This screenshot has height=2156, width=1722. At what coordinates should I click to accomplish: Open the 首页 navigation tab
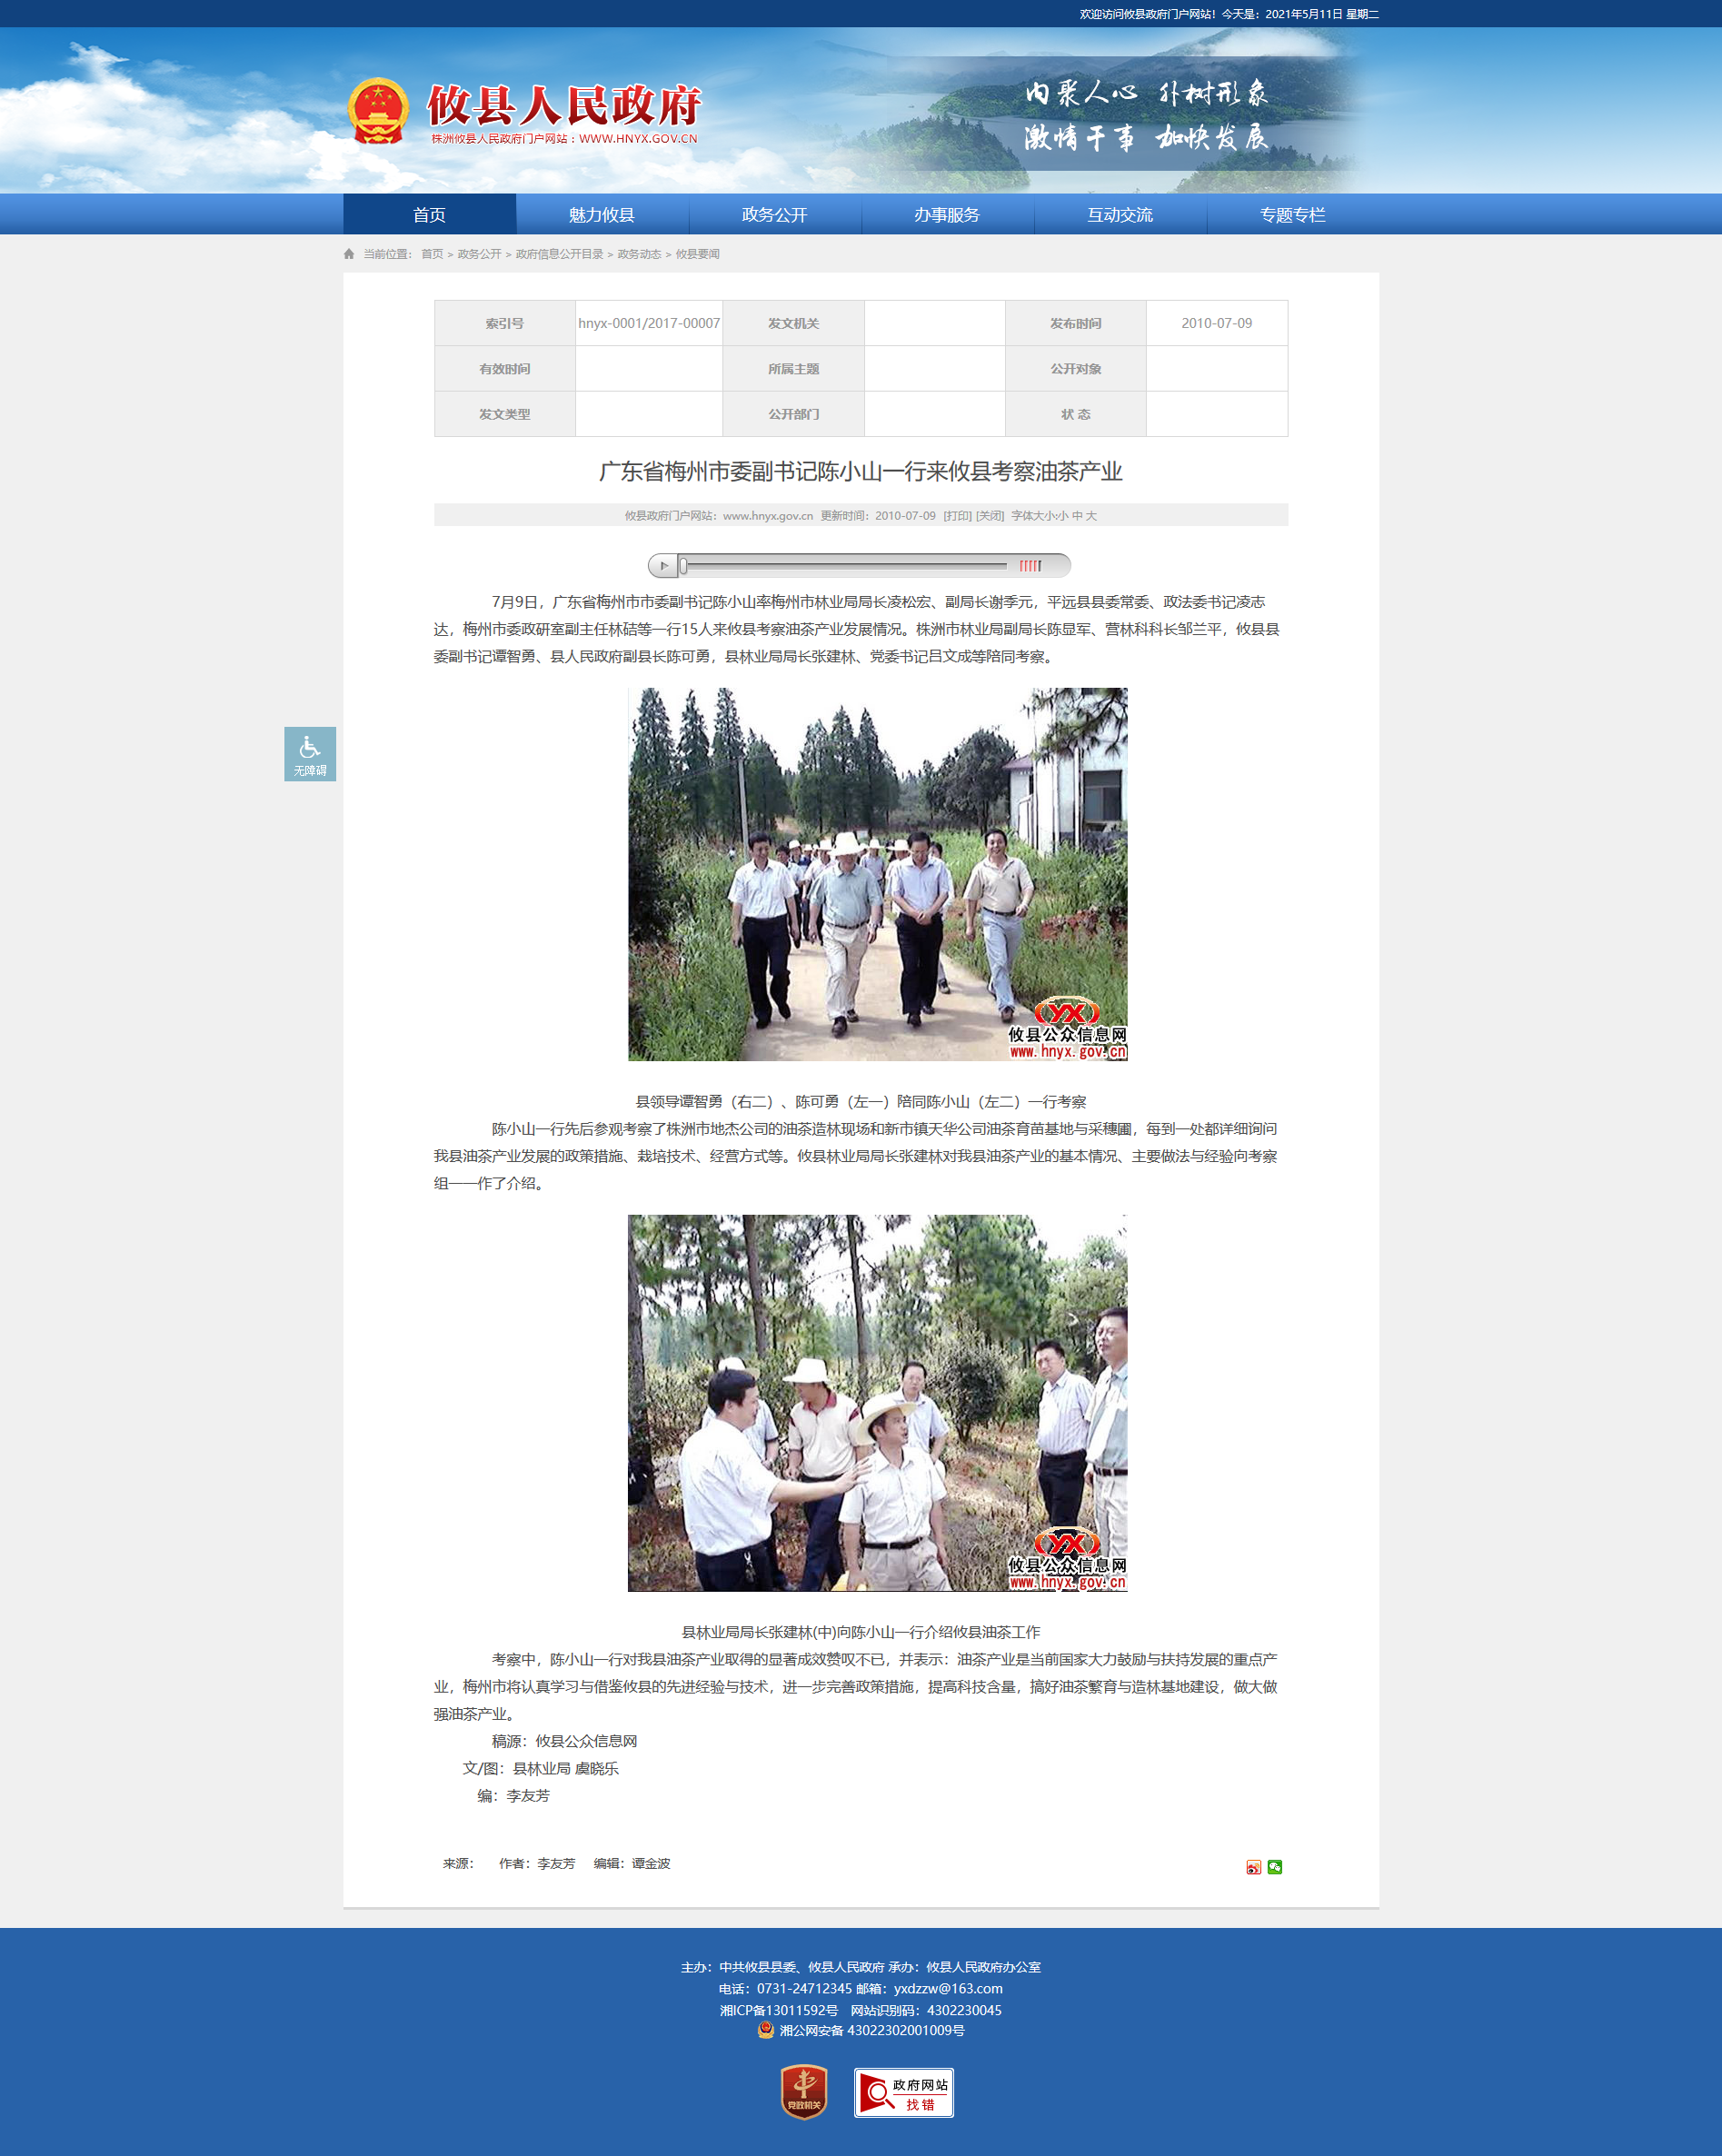pyautogui.click(x=429, y=215)
